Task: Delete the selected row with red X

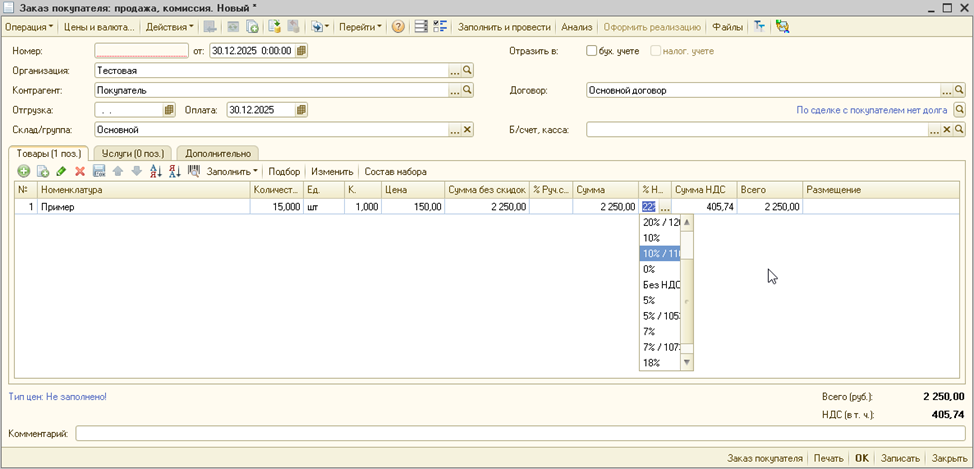Action: (x=80, y=172)
